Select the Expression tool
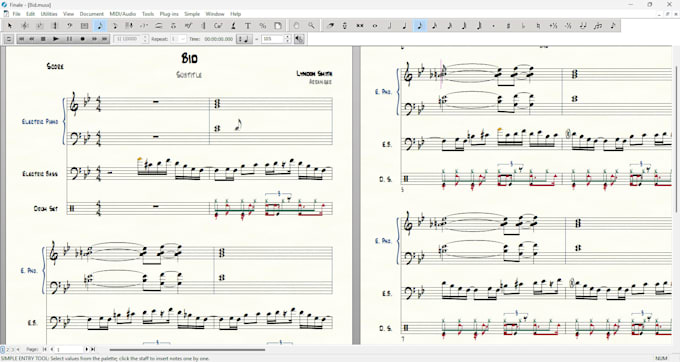 (188, 26)
